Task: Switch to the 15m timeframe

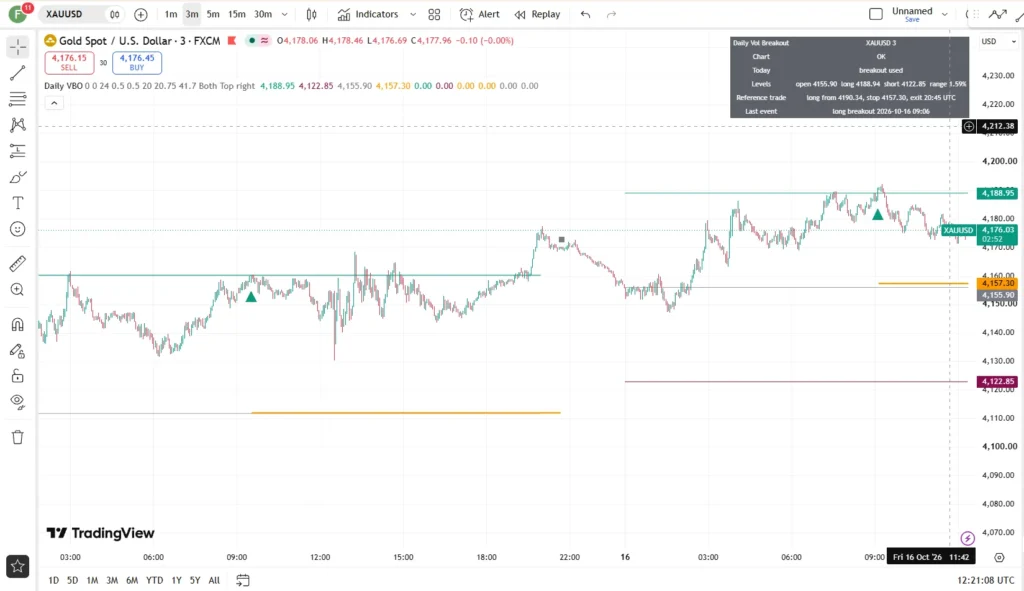Action: [236, 14]
